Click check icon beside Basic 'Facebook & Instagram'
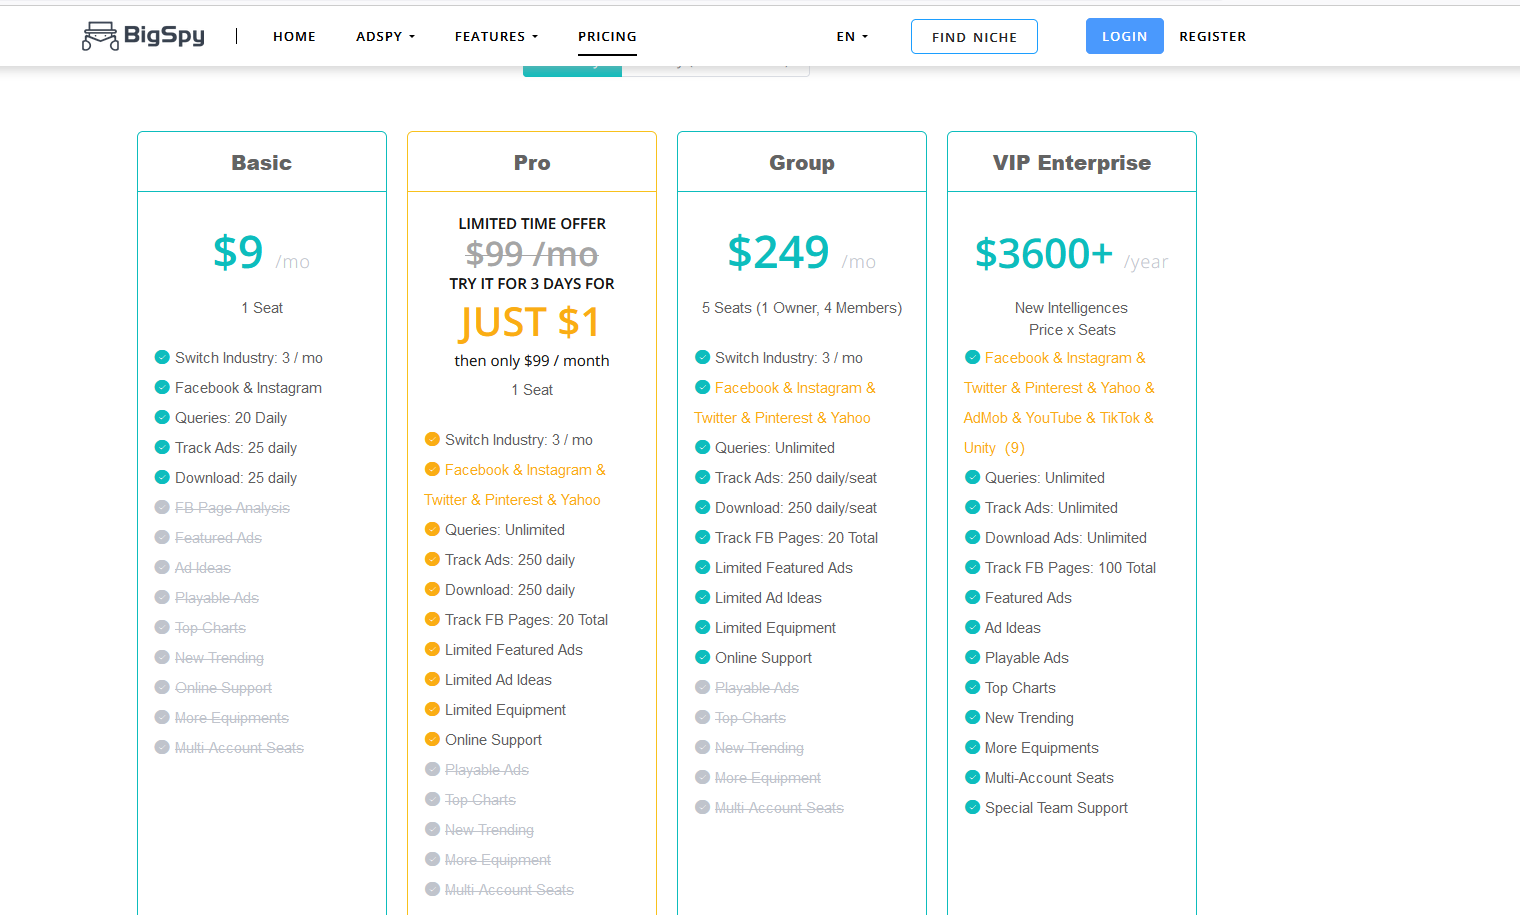This screenshot has width=1520, height=915. pyautogui.click(x=162, y=387)
